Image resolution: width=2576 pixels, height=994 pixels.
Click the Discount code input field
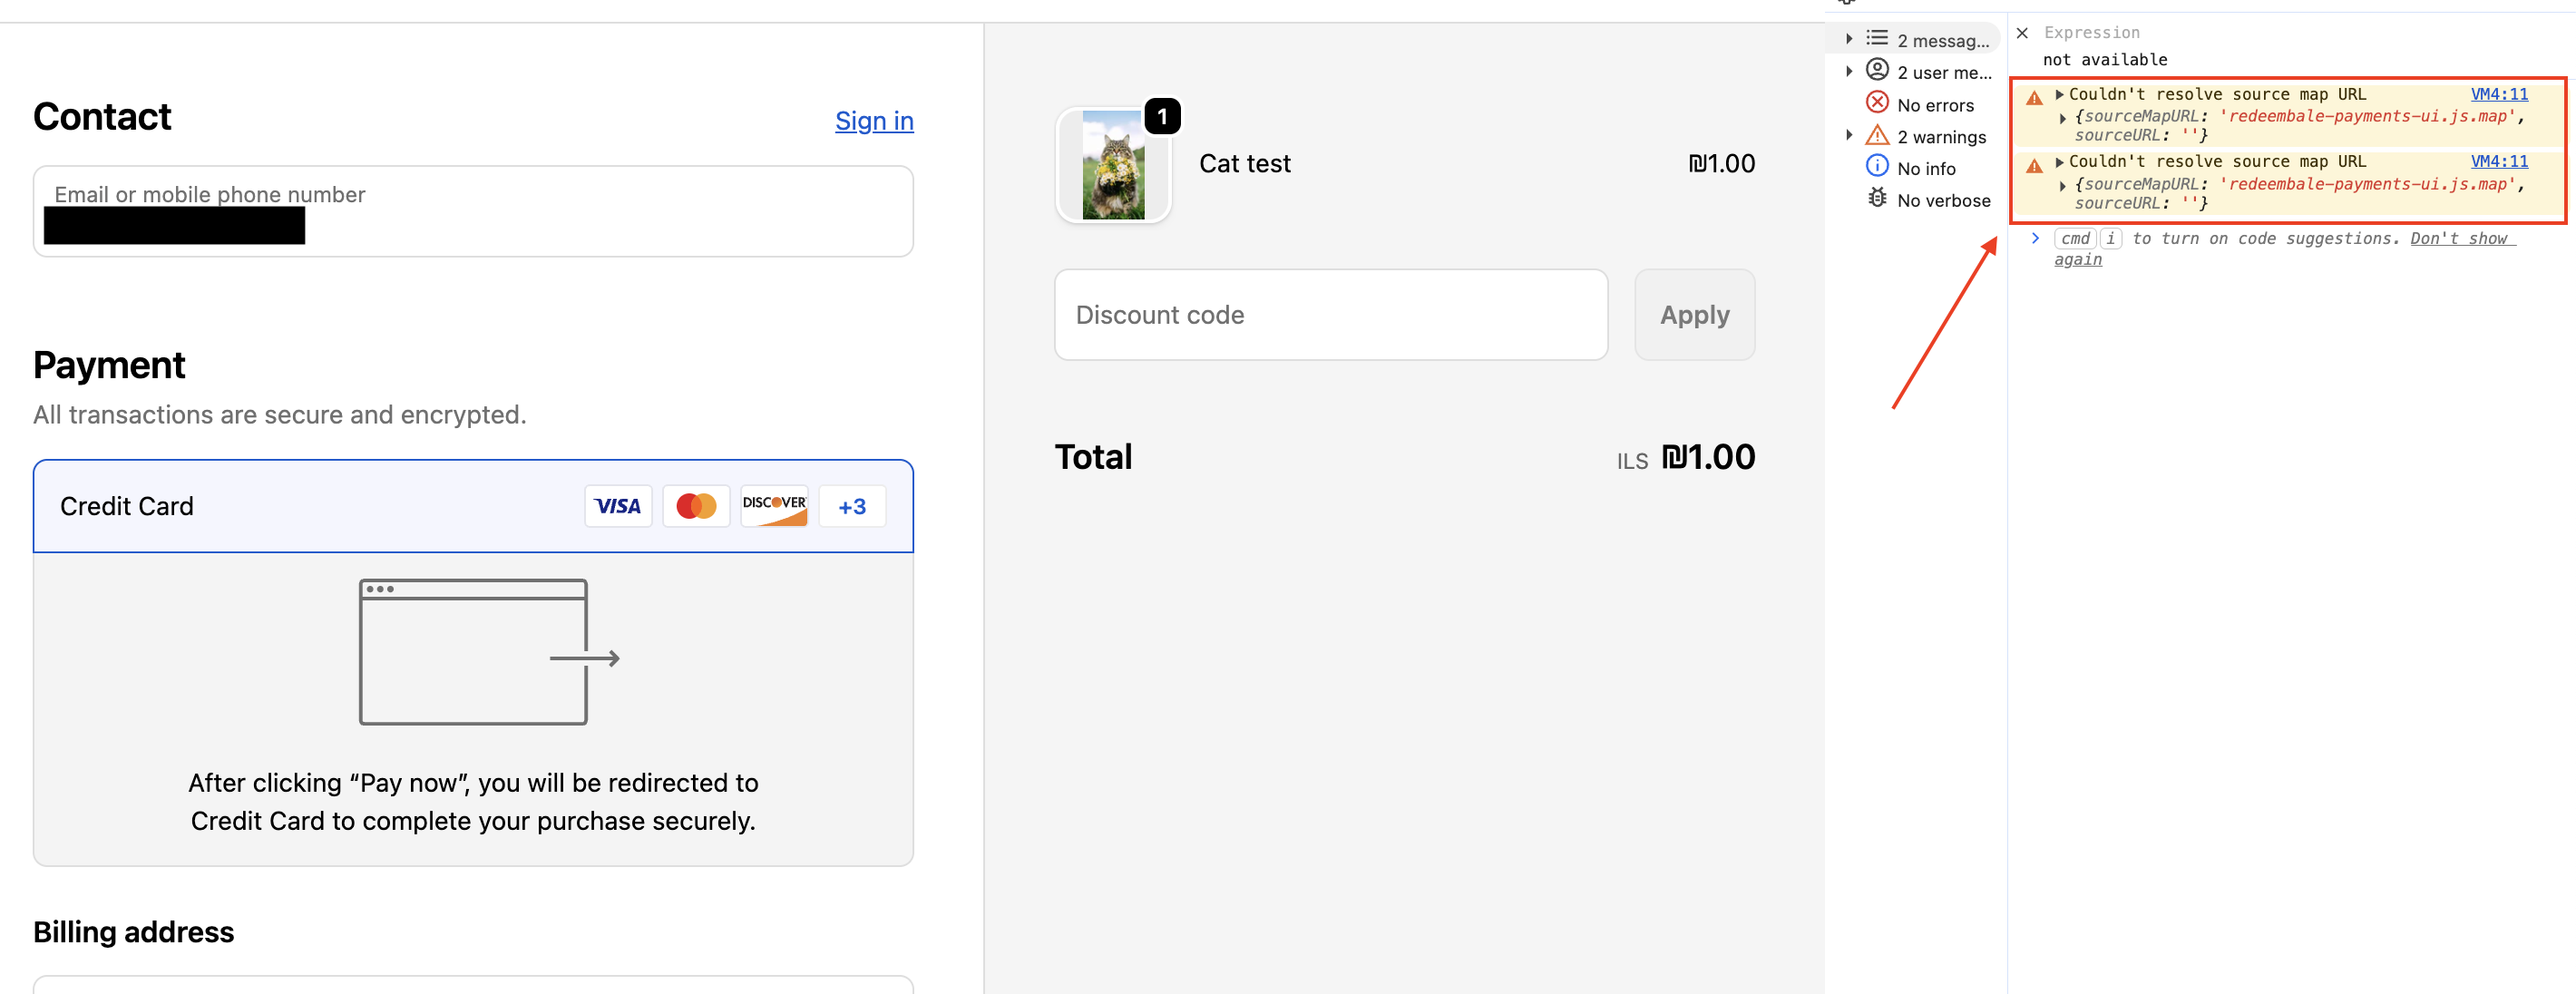[1330, 315]
